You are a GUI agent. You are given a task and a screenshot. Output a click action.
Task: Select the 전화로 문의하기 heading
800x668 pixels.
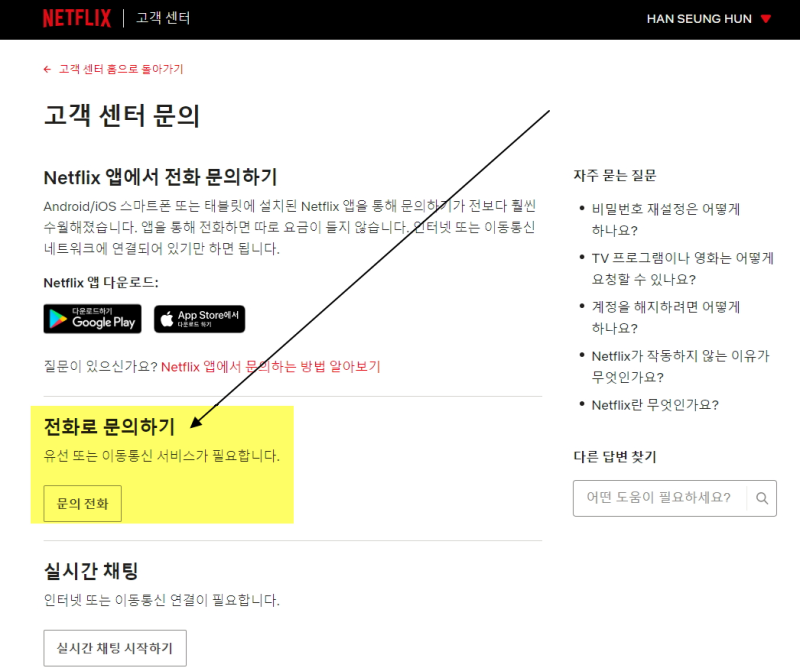pos(109,427)
